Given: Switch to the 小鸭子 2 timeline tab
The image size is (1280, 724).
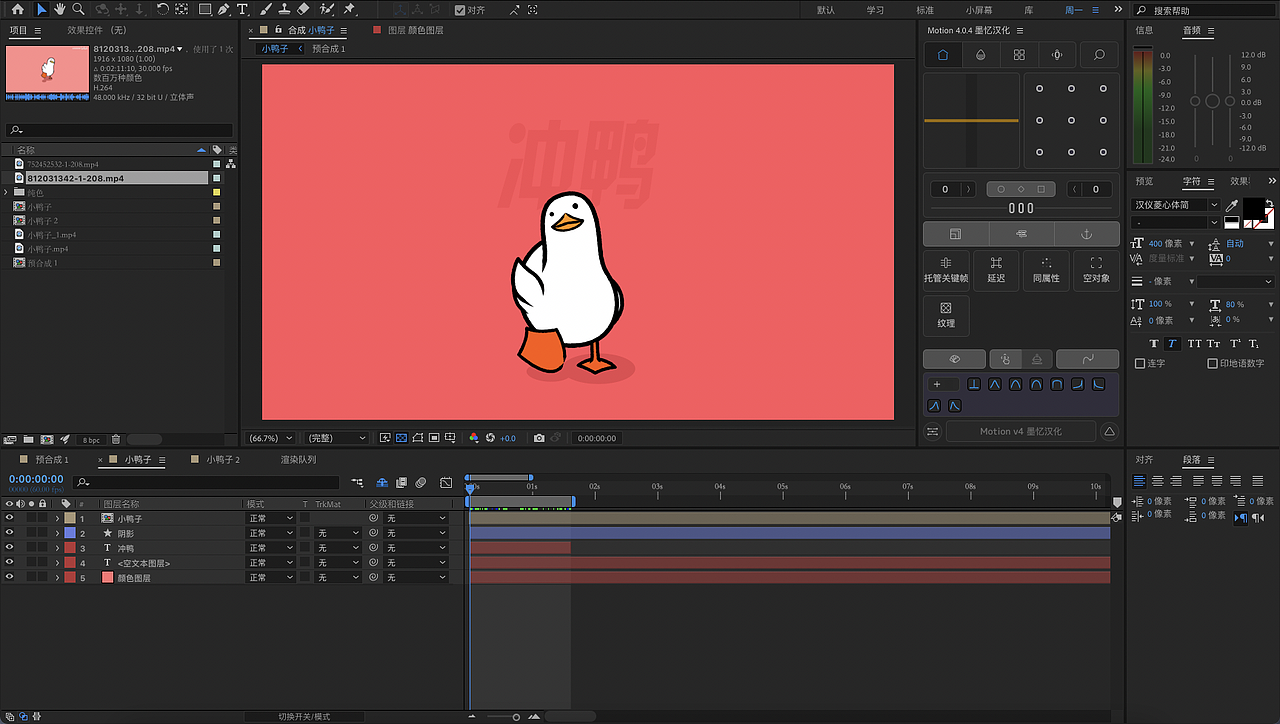Looking at the screenshot, I should 223,459.
